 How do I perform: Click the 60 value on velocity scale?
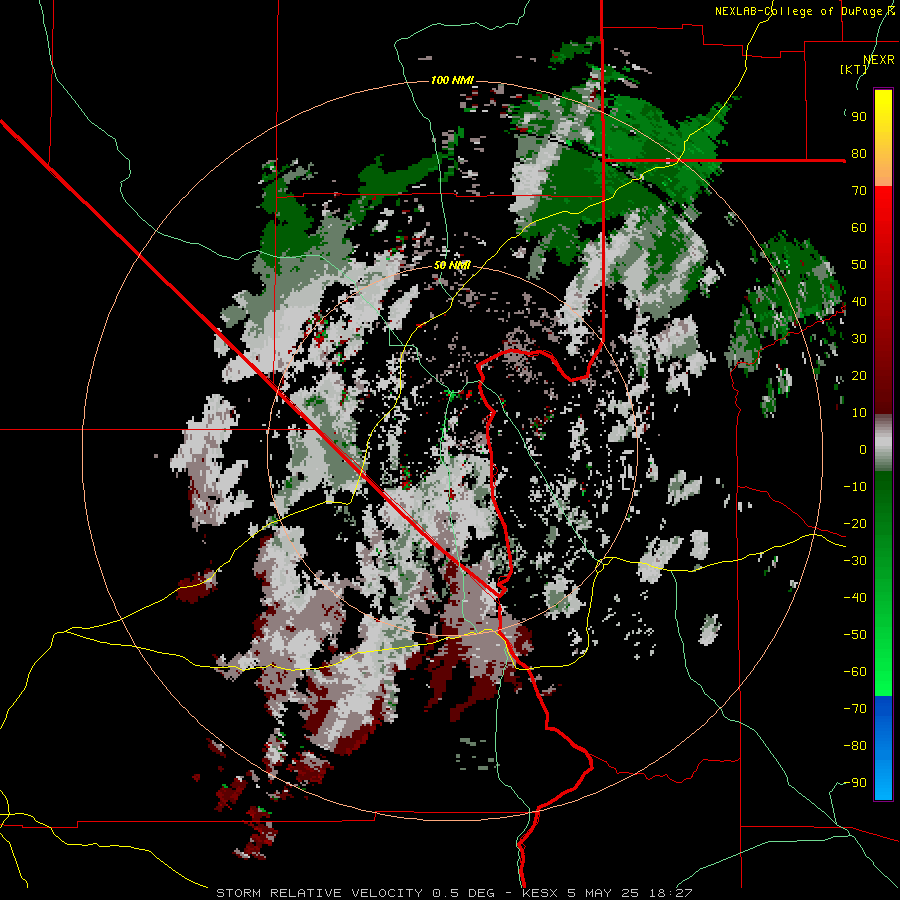[859, 228]
